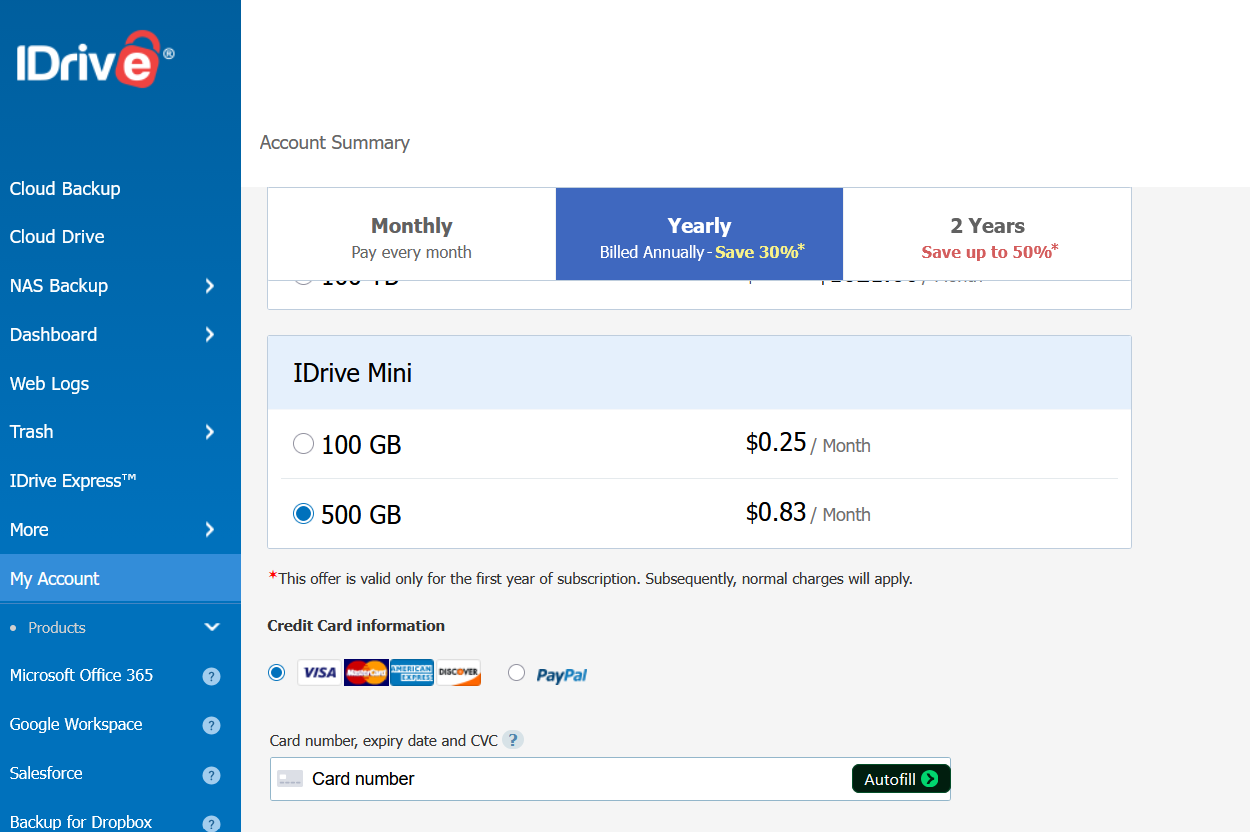This screenshot has width=1250, height=832.
Task: Click the Account Summary heading
Action: 335,143
